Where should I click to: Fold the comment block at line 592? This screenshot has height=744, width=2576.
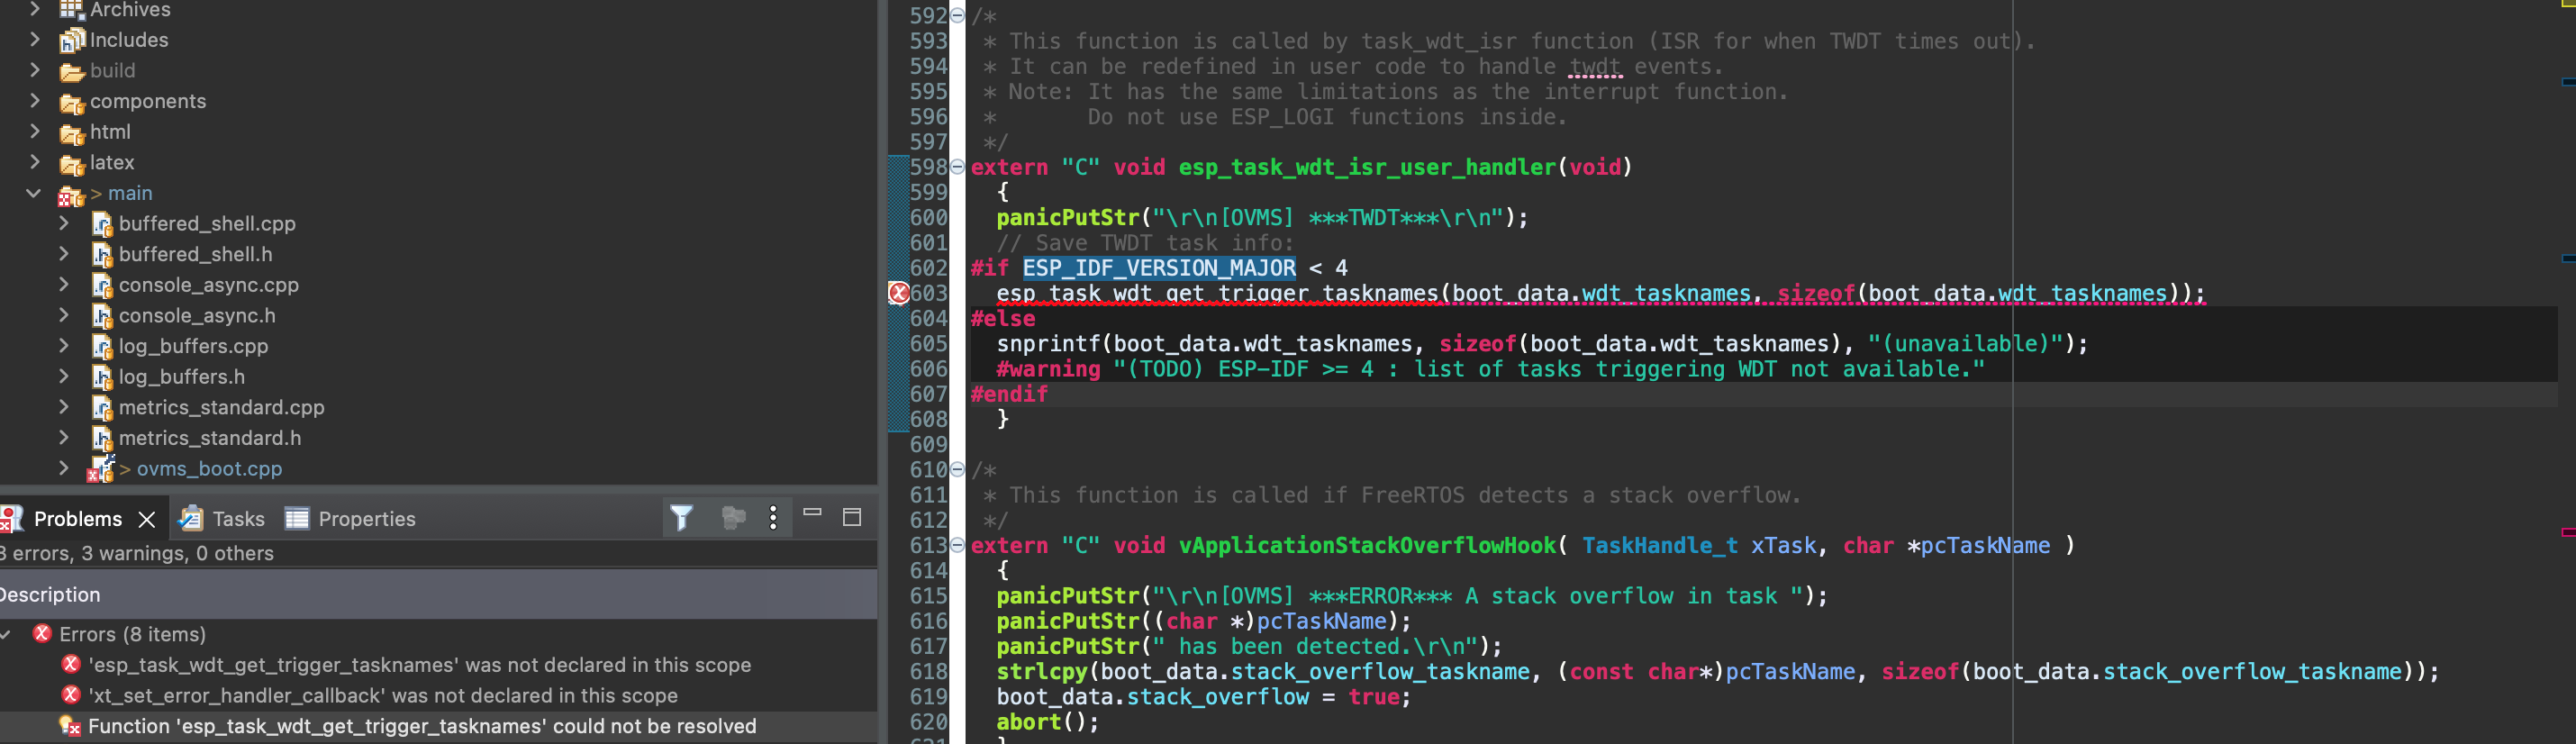click(957, 16)
